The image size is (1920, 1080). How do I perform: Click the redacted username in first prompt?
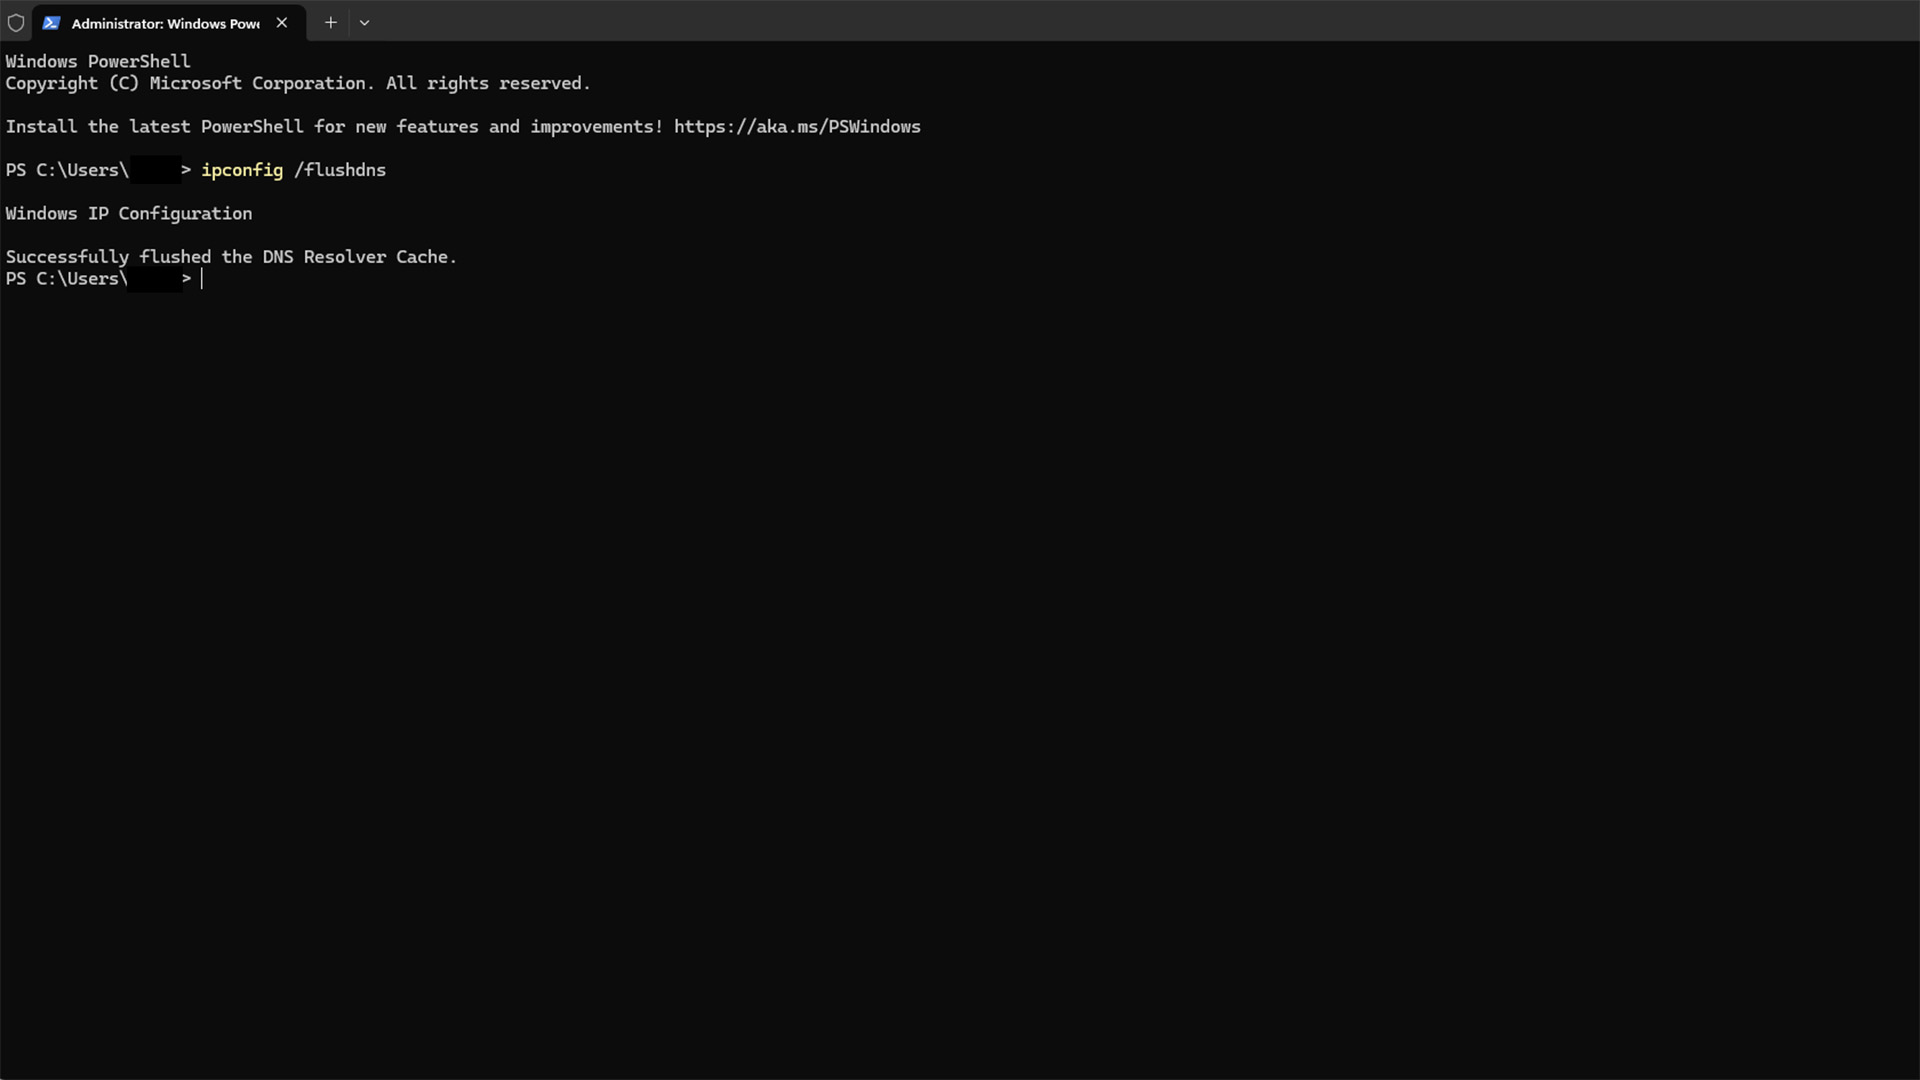tap(155, 170)
